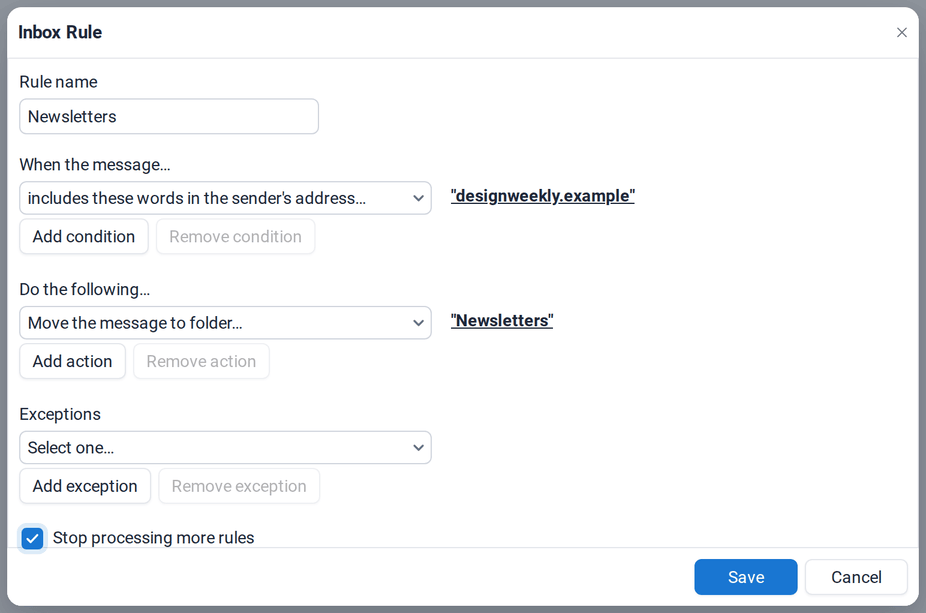926x613 pixels.
Task: Uncheck Stop processing more rules checkbox
Action: click(32, 538)
